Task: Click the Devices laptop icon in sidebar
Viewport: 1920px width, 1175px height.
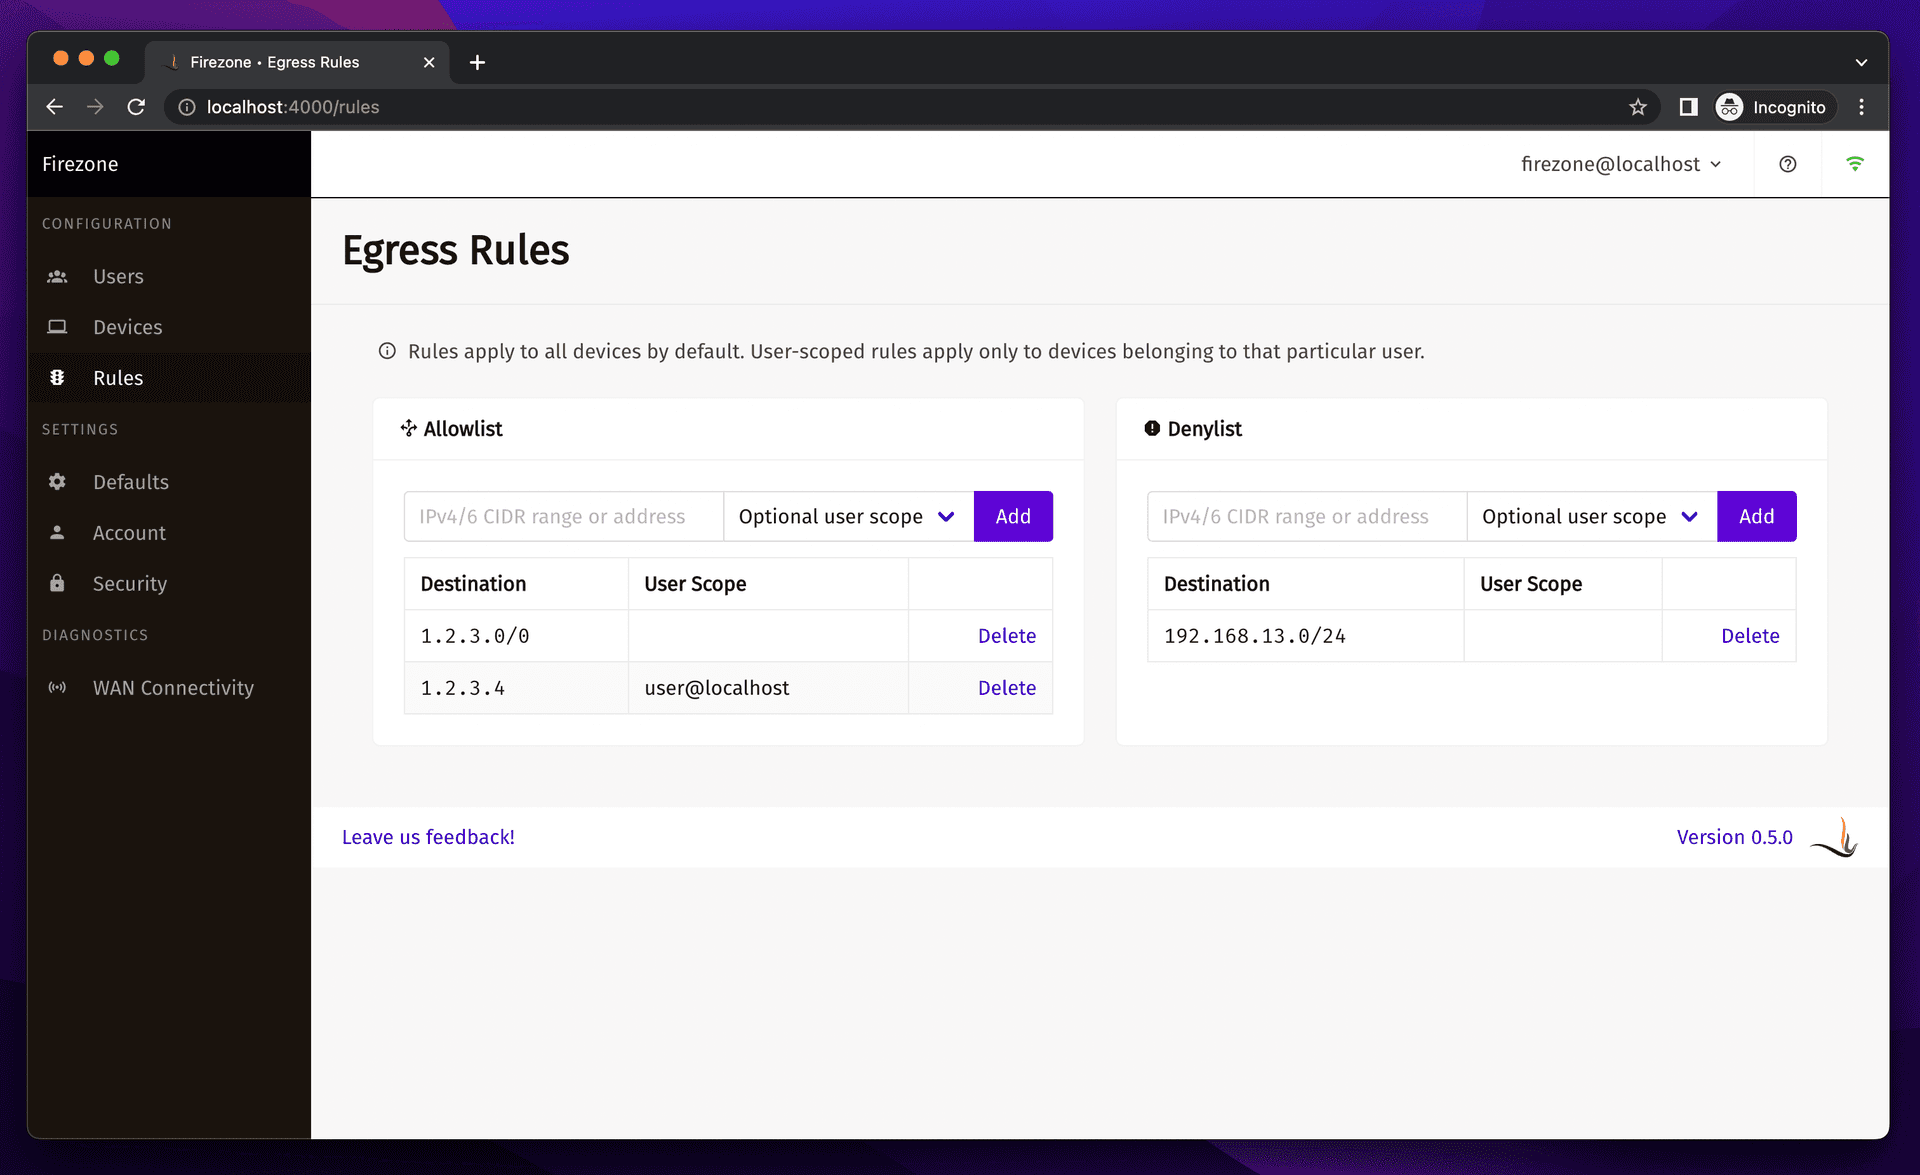Action: pos(57,327)
